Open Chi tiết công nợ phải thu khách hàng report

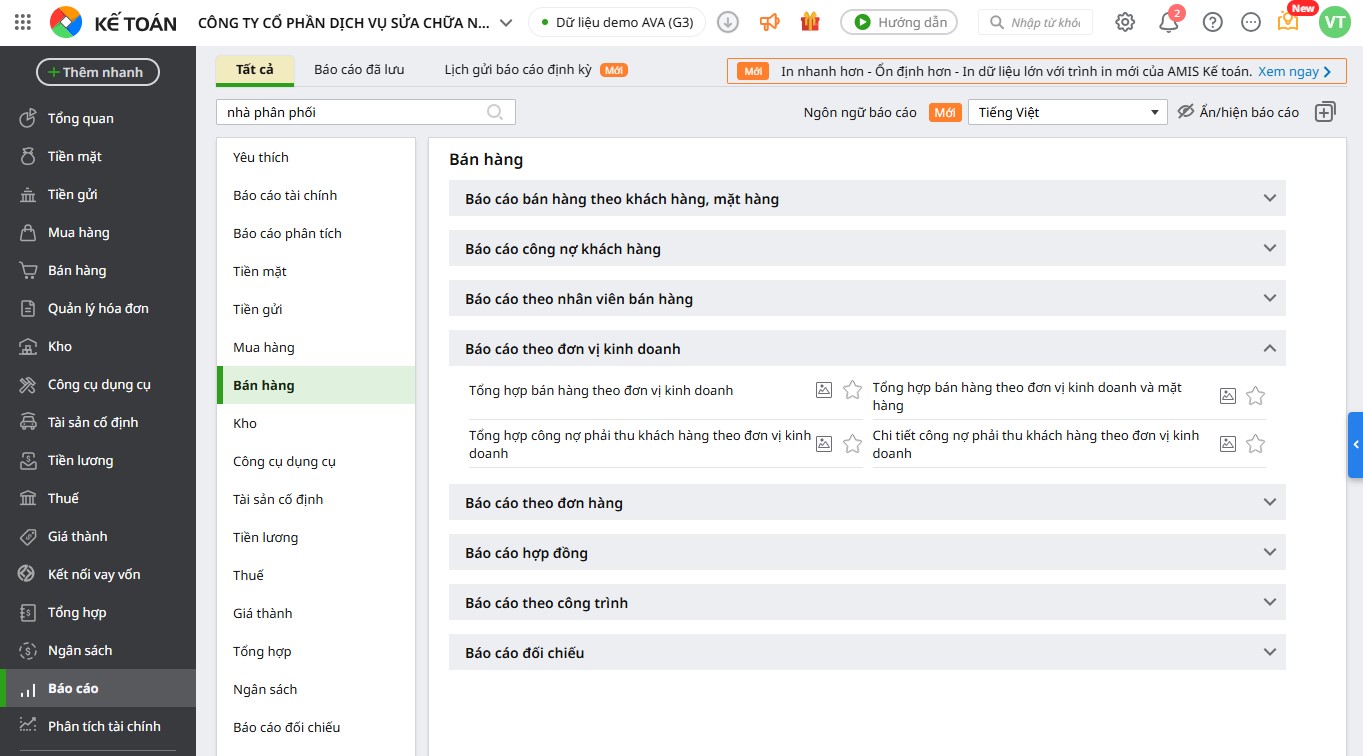pos(1036,444)
